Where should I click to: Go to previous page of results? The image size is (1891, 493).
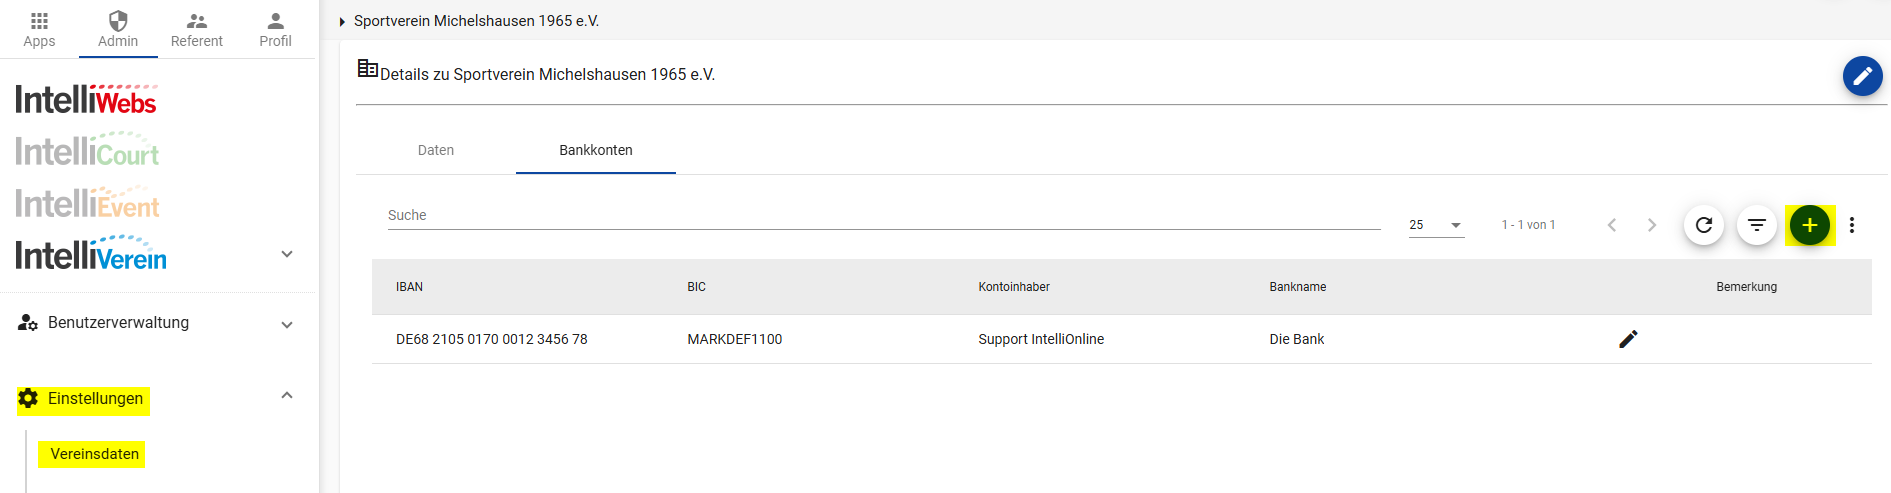tap(1612, 225)
